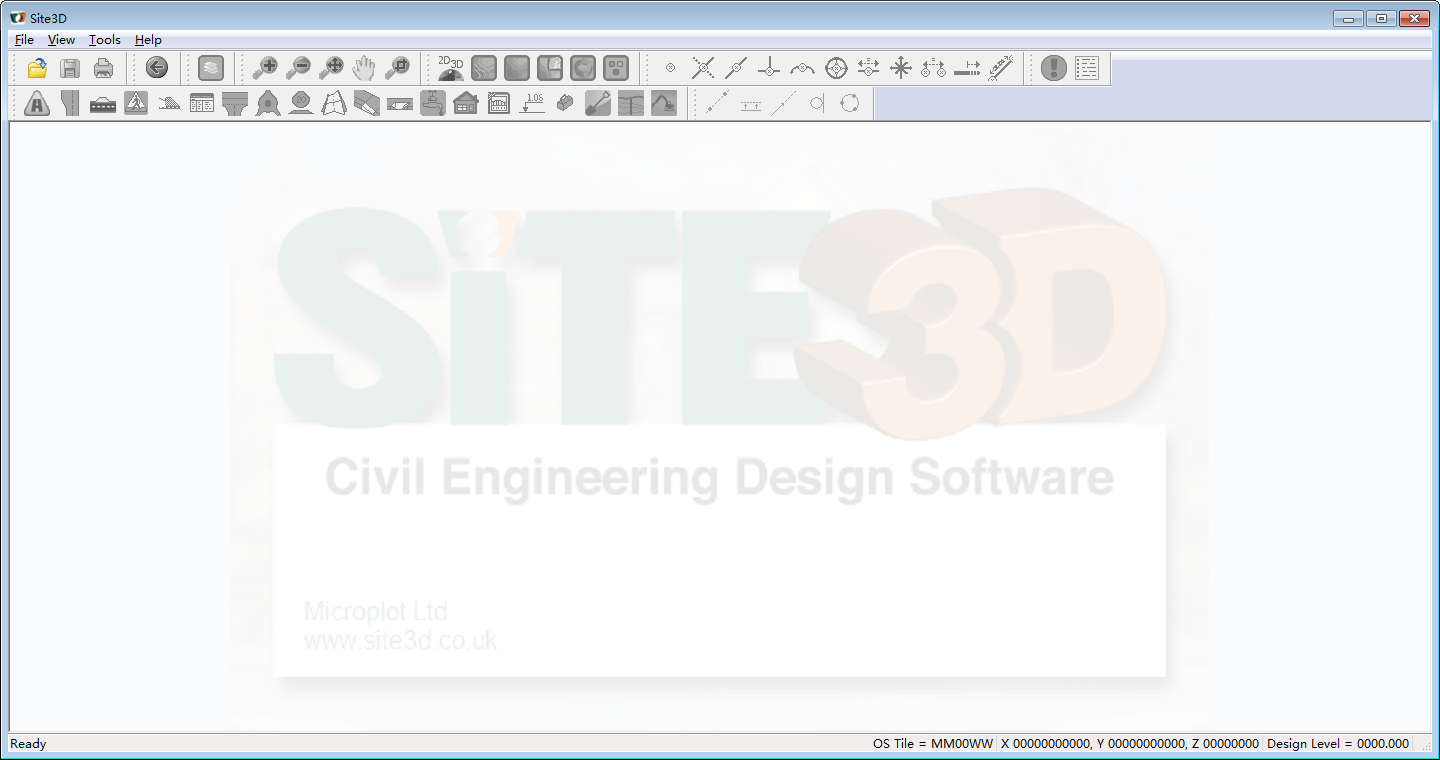Click the shovel excavation icon
This screenshot has width=1440, height=760.
tap(598, 103)
